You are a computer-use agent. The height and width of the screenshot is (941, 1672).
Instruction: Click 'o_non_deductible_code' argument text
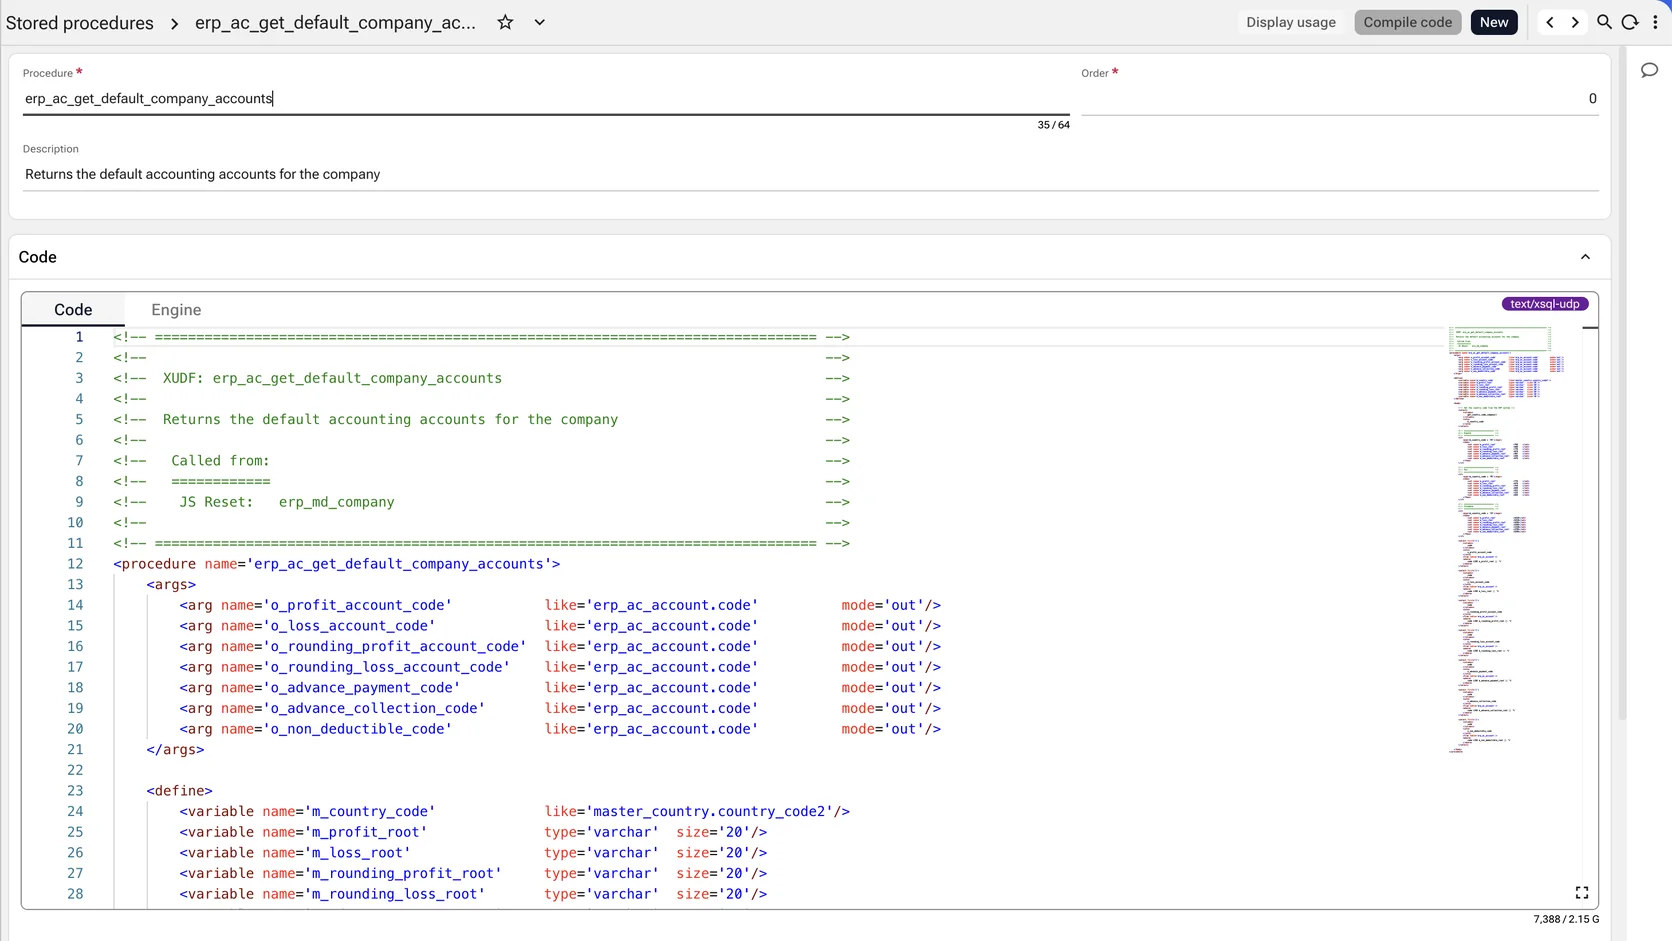pos(357,729)
